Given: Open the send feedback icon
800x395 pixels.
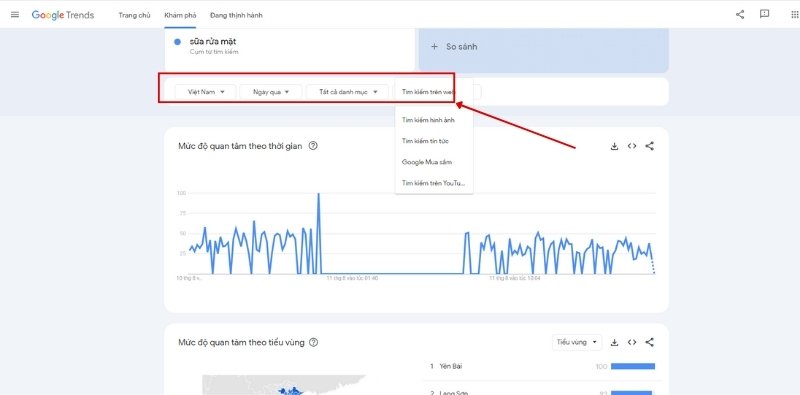Looking at the screenshot, I should point(764,14).
